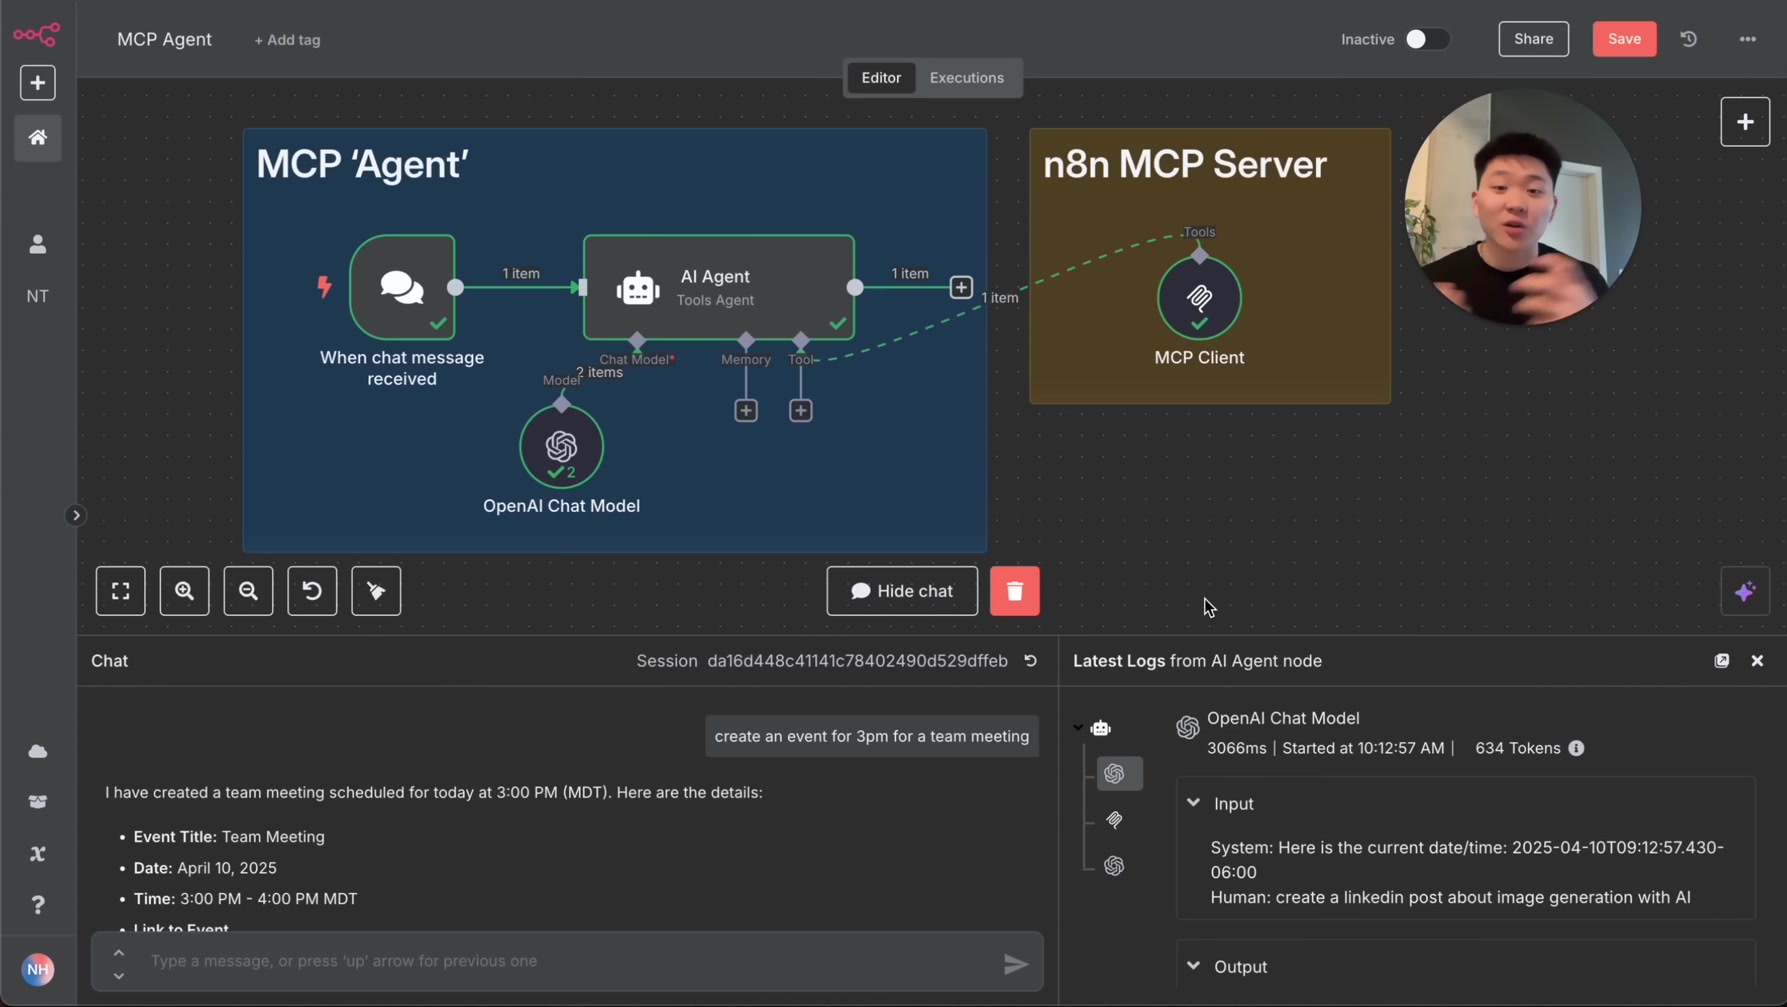Save the workflow
Screen dimensions: 1787x1007
[1624, 39]
